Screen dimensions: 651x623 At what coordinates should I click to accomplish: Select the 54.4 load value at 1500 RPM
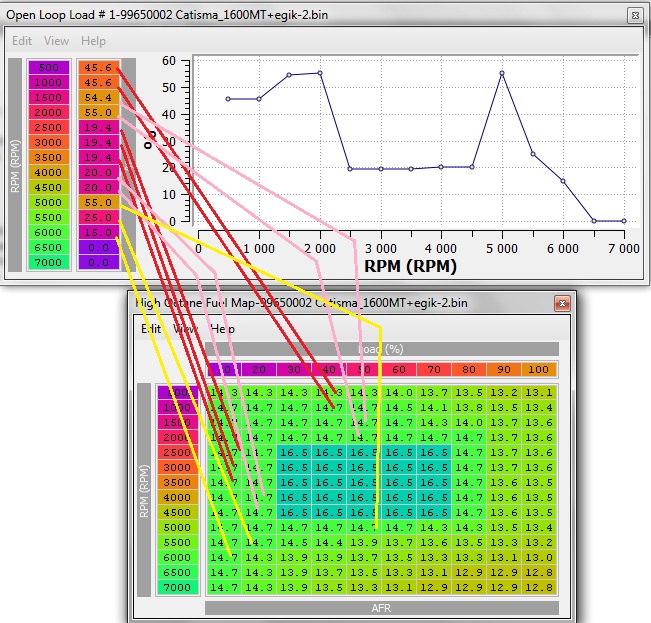coord(98,98)
